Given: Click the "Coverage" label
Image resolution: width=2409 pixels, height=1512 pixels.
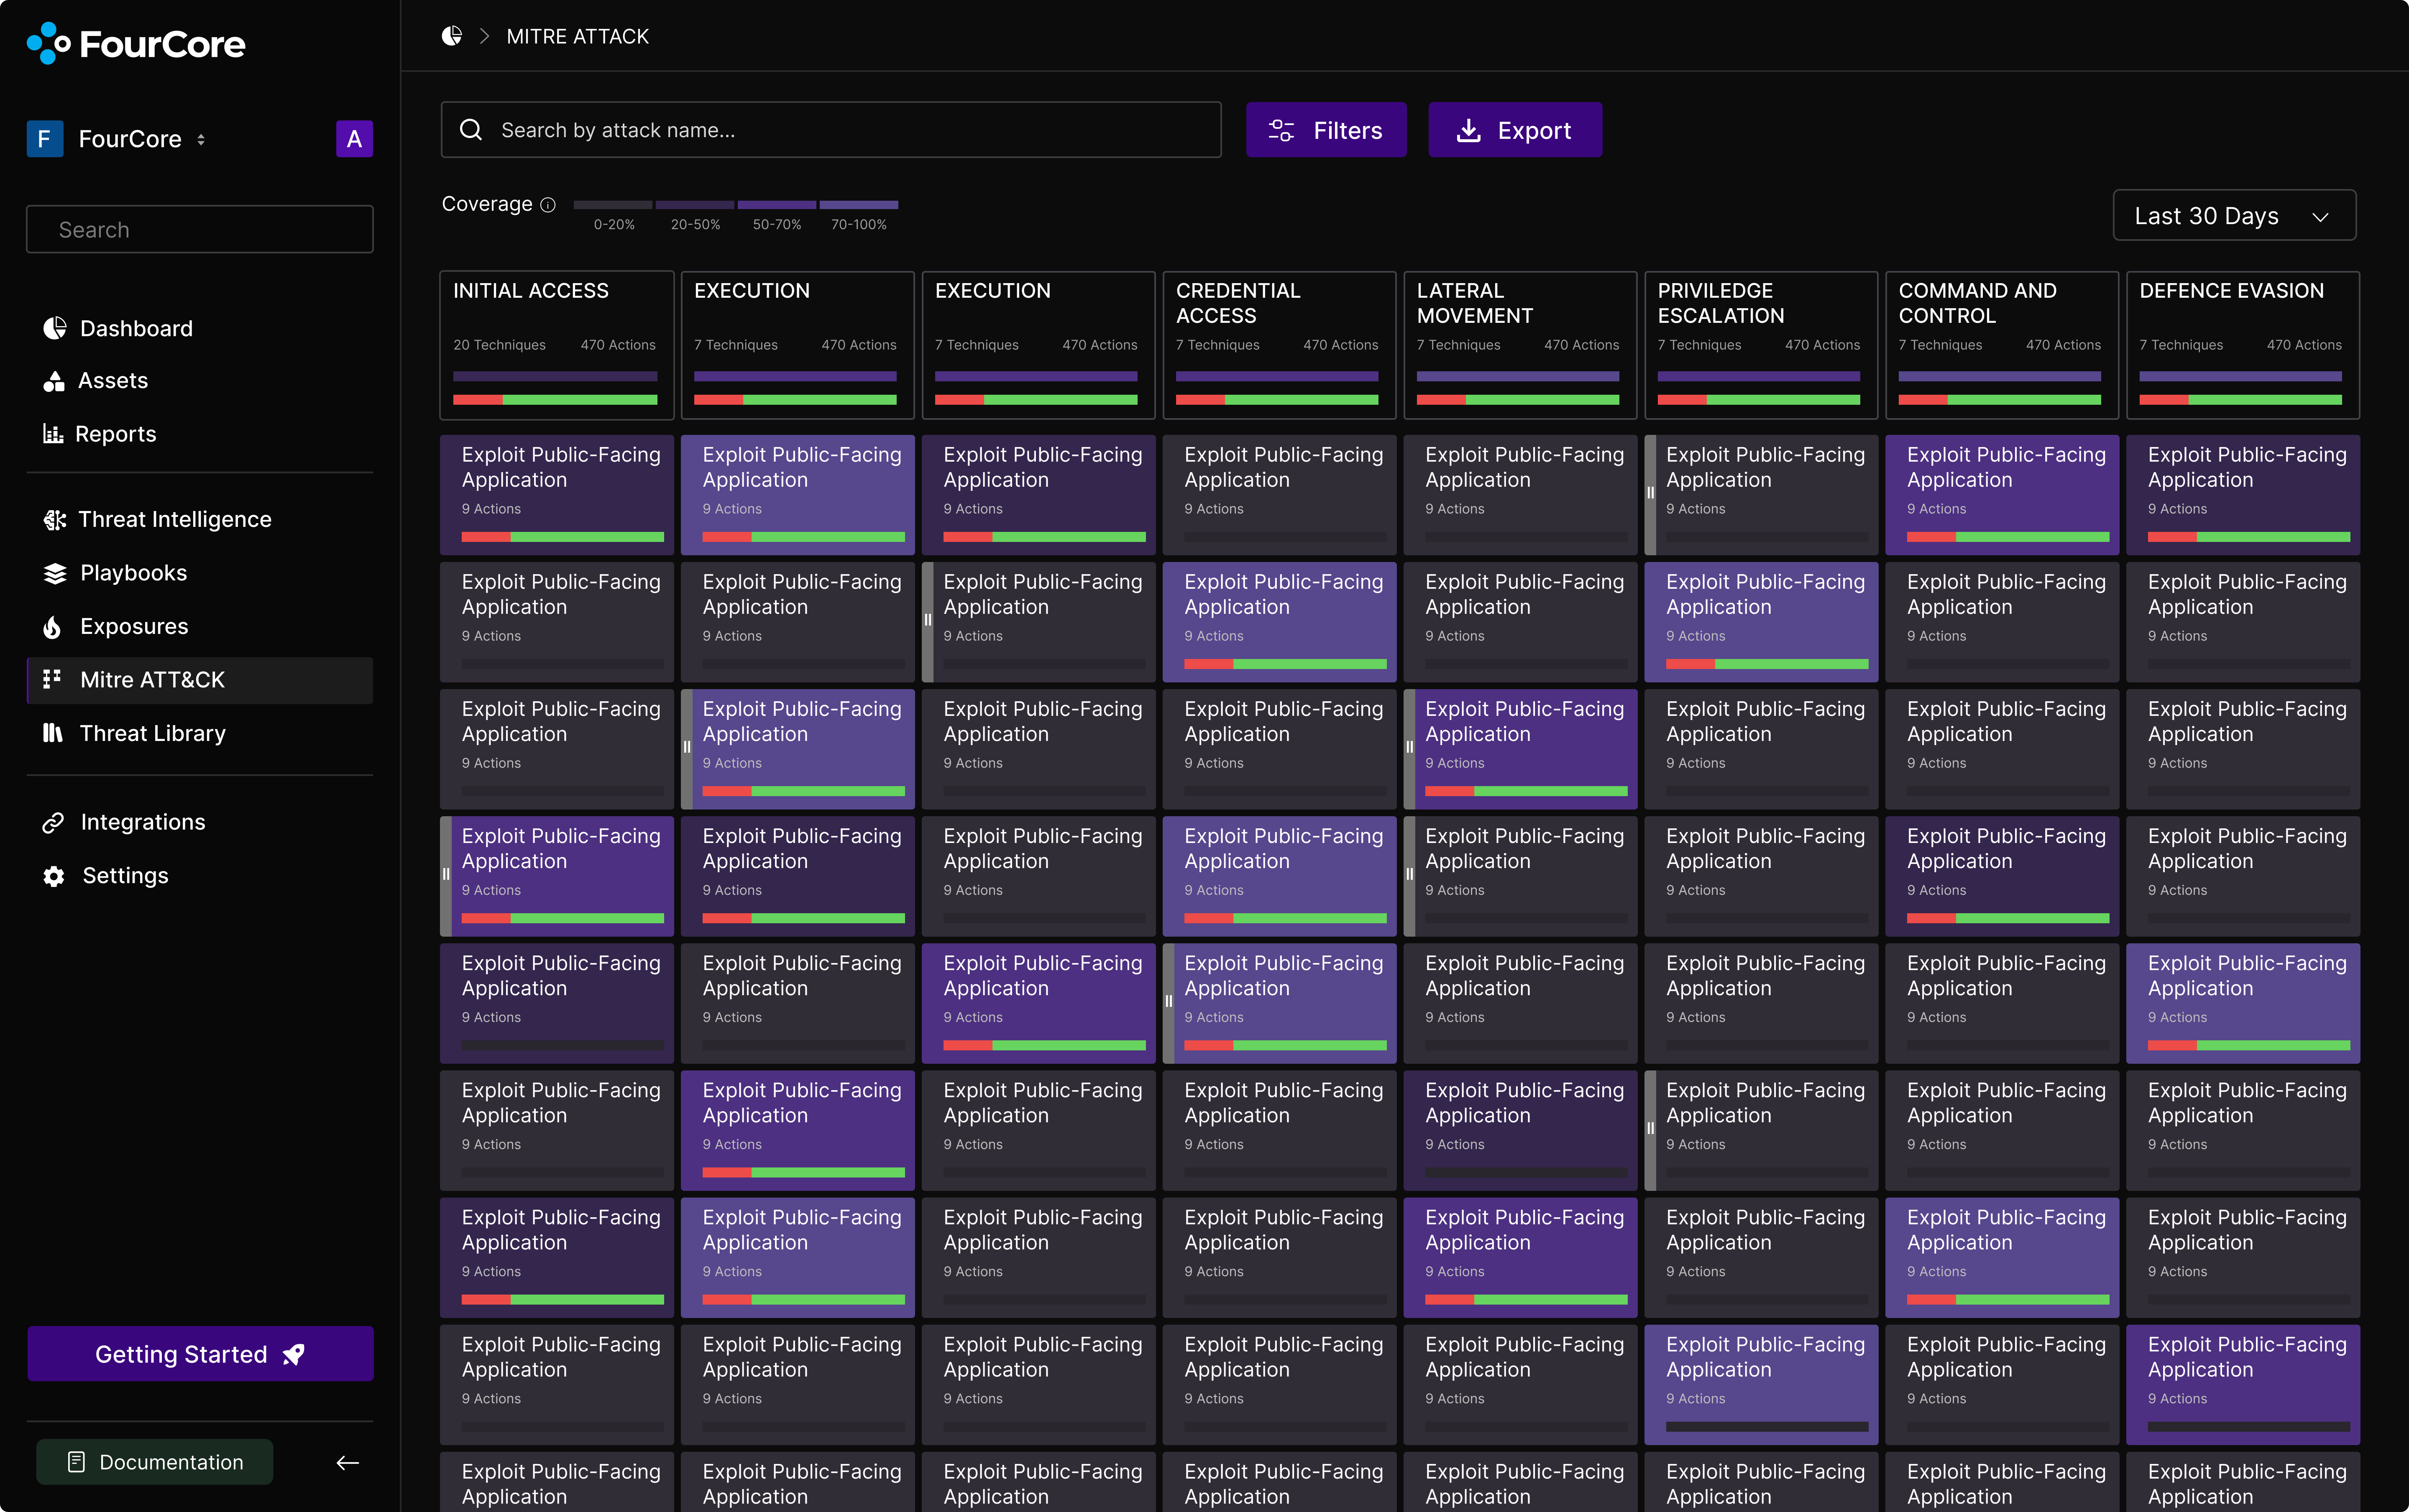Looking at the screenshot, I should coord(487,204).
